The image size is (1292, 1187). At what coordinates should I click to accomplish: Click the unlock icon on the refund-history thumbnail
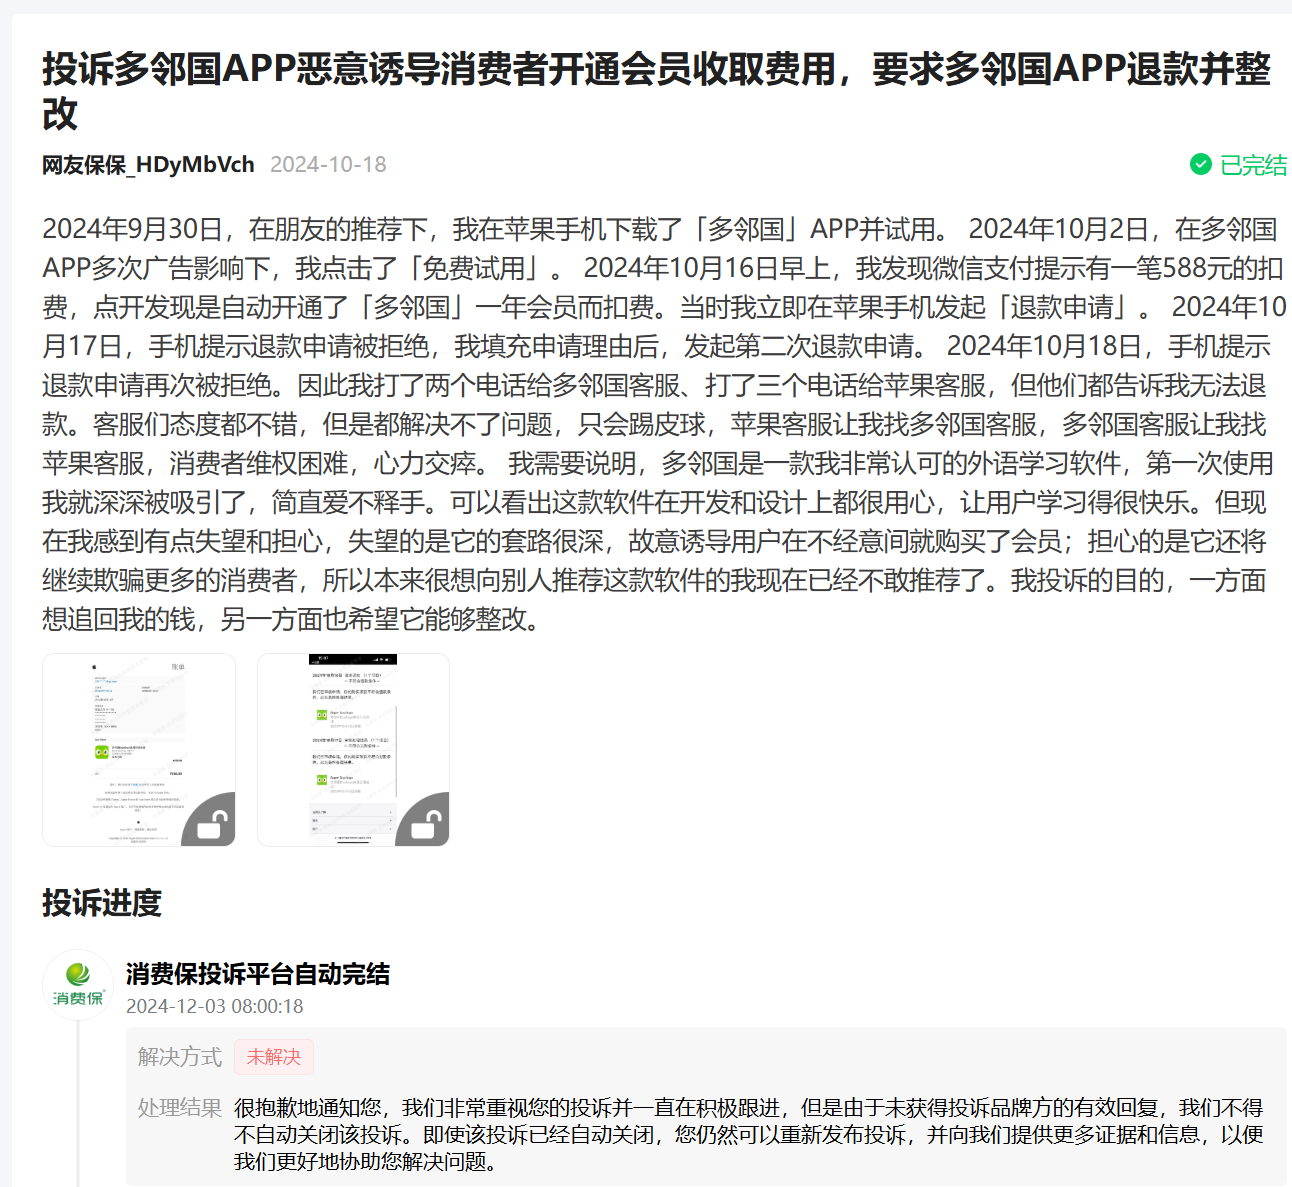[426, 823]
